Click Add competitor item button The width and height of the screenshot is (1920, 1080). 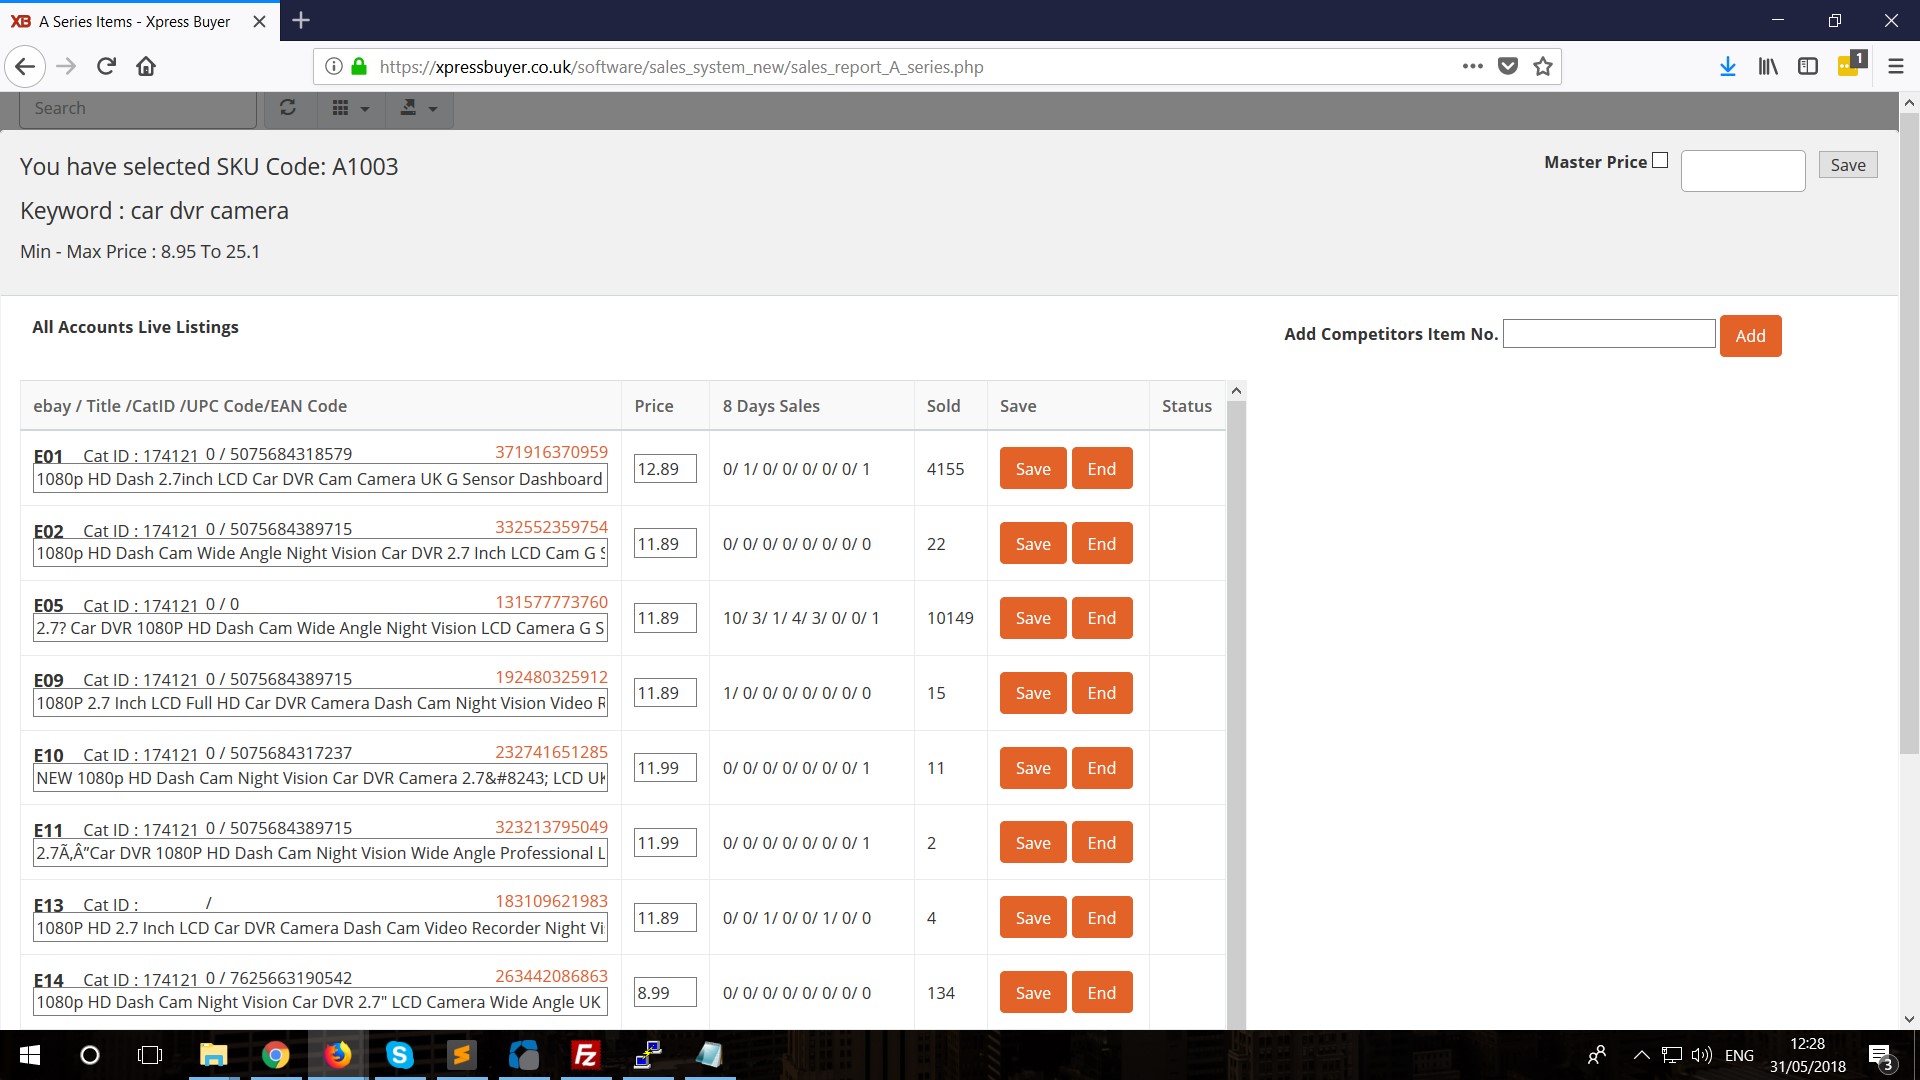(x=1749, y=336)
